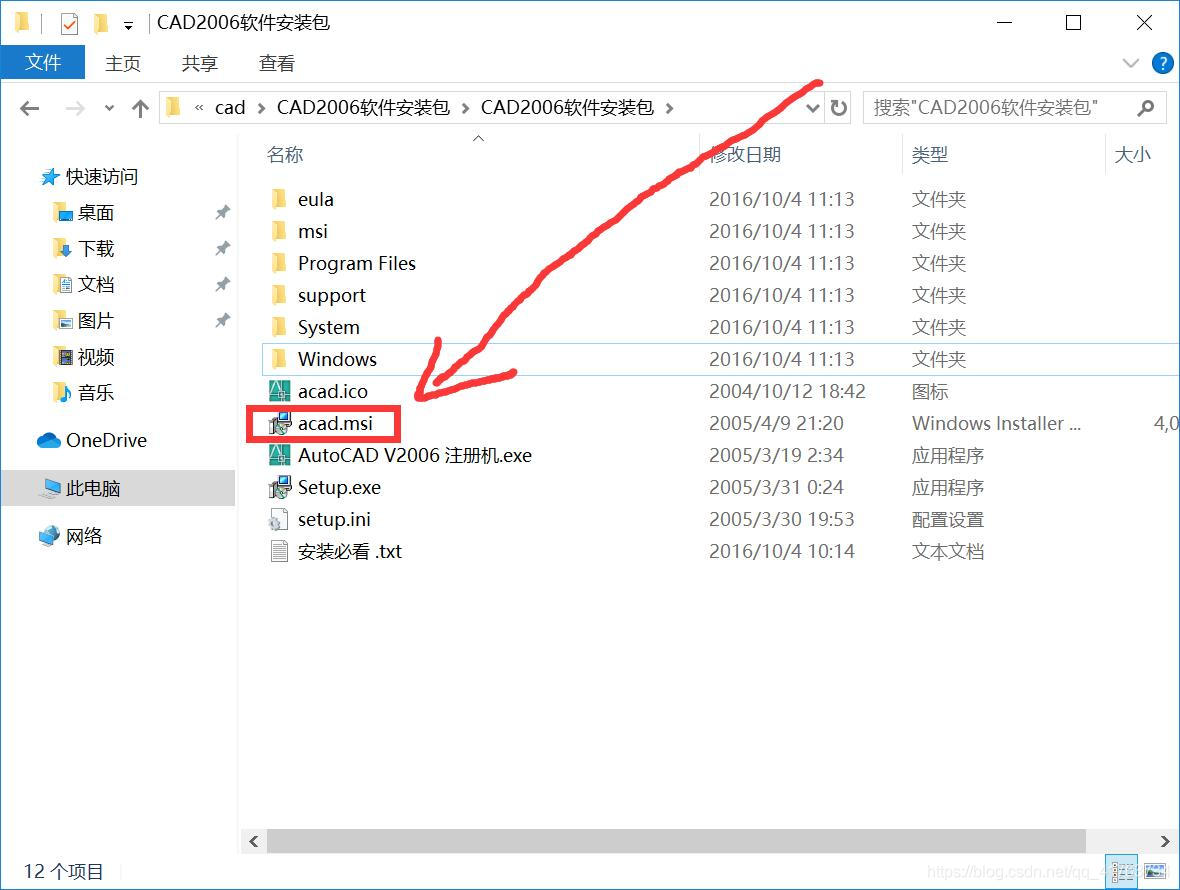The image size is (1180, 890).
Task: Open the recent locations dropdown
Action: tap(109, 108)
